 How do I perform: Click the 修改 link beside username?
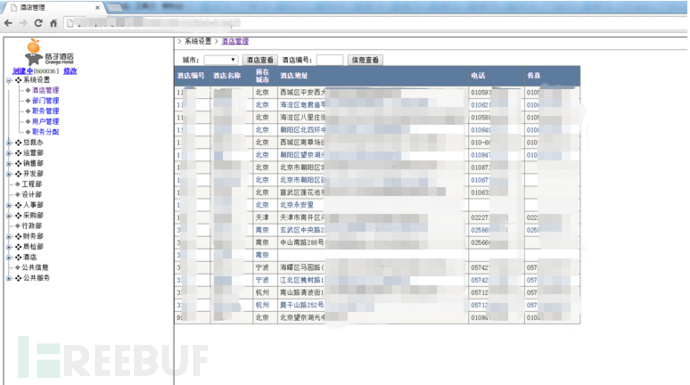70,71
